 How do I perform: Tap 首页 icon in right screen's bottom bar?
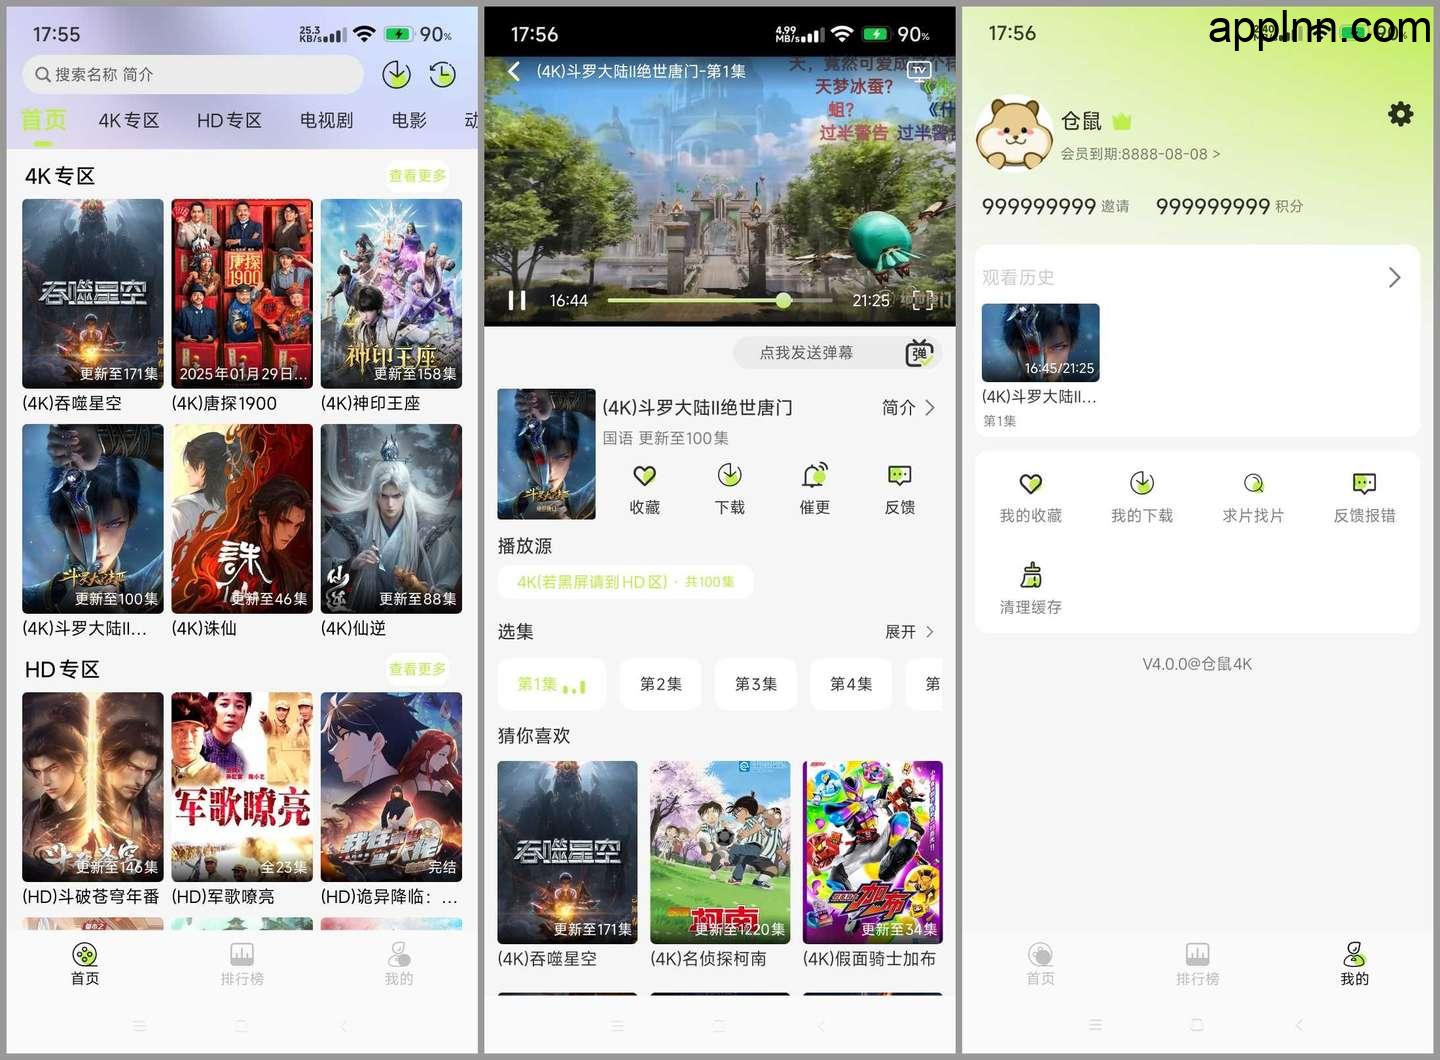point(1041,954)
